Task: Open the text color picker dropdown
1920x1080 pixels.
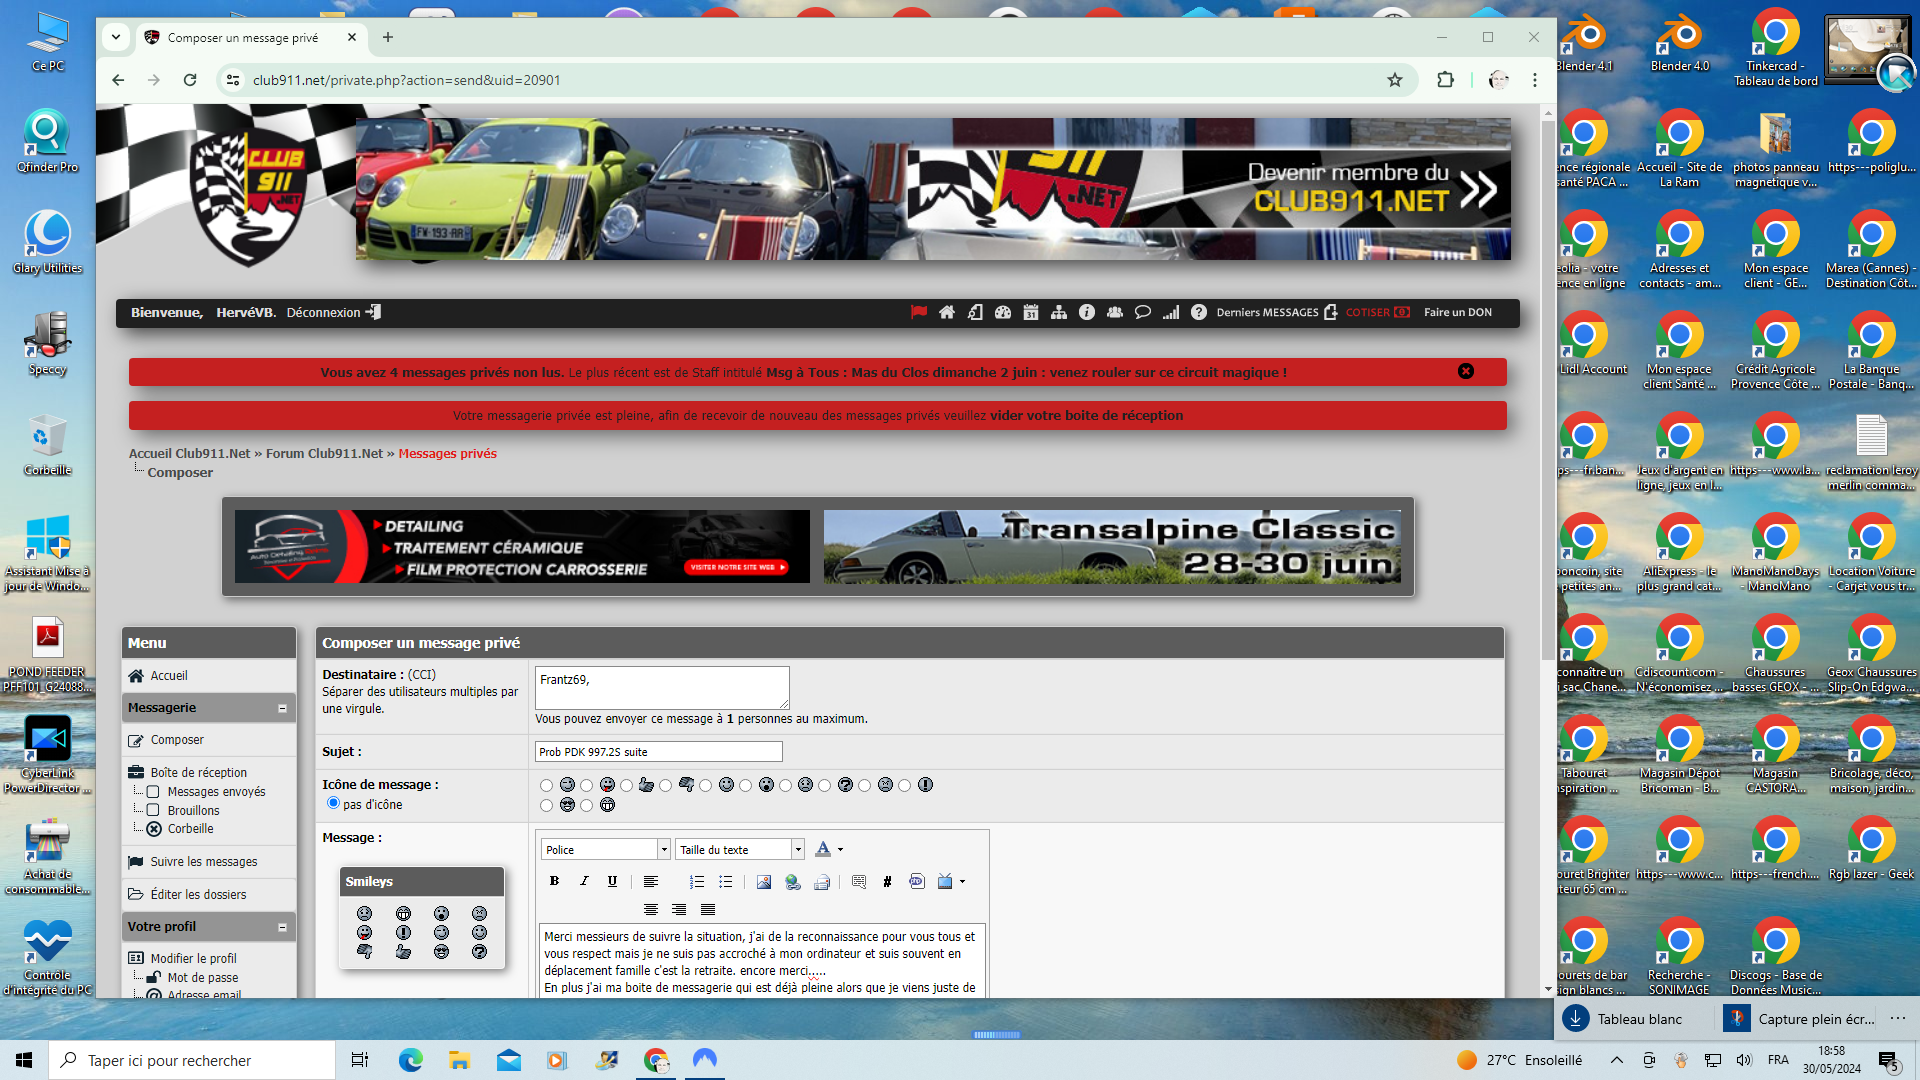Action: (x=840, y=849)
